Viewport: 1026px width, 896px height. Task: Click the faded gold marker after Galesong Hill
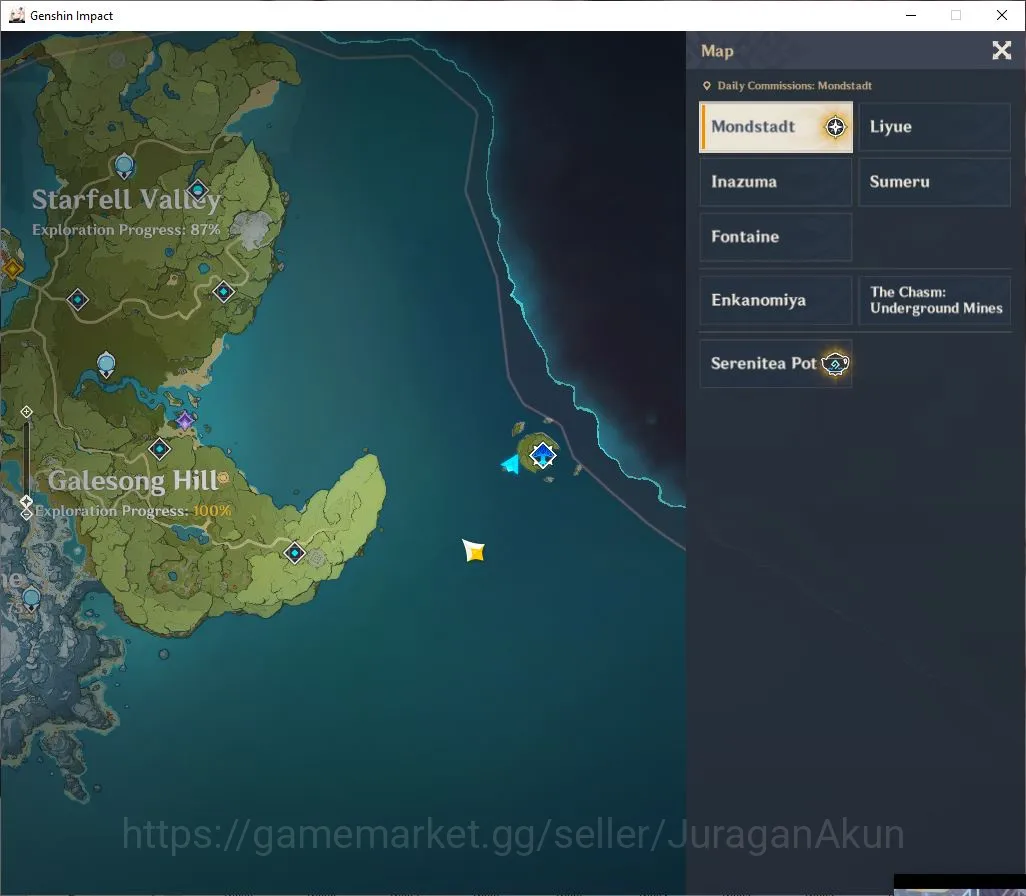[x=224, y=478]
